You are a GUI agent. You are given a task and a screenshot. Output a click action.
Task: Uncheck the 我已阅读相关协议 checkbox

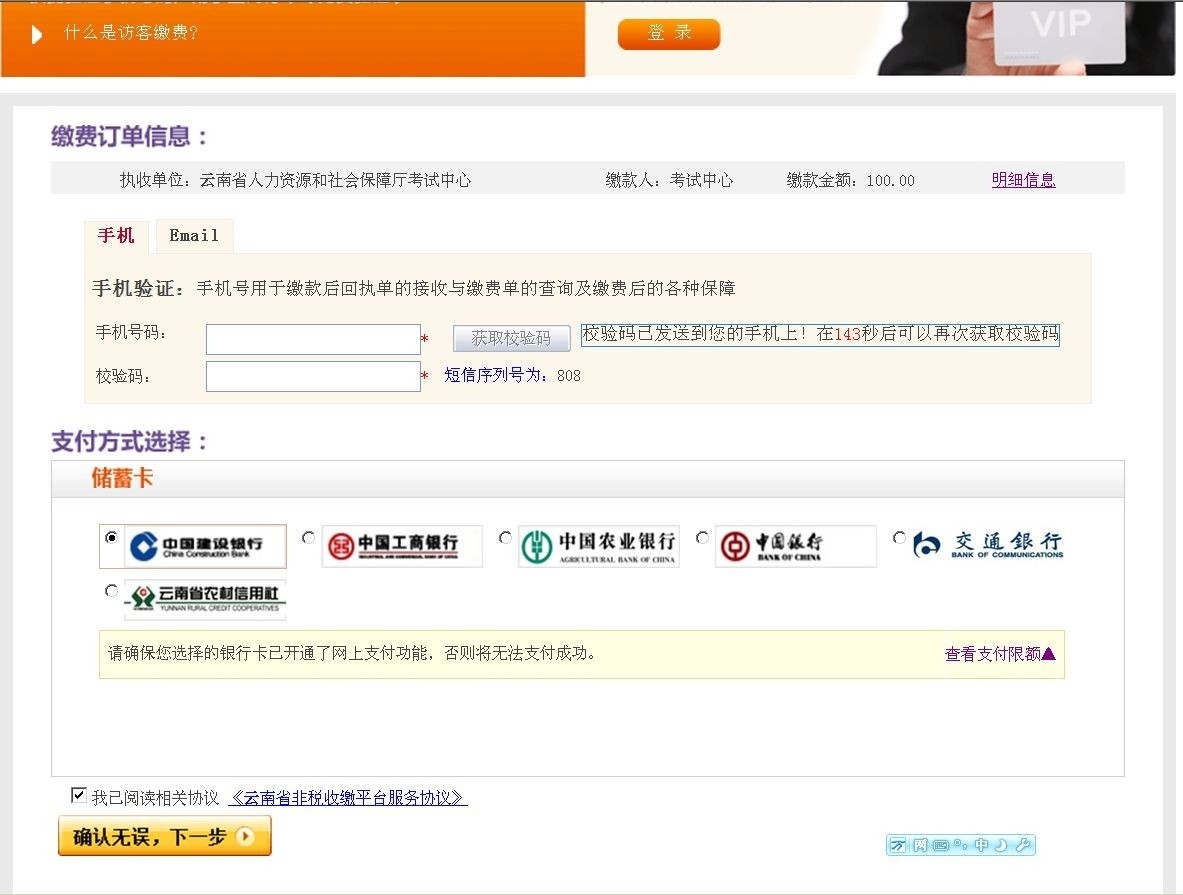pos(78,795)
